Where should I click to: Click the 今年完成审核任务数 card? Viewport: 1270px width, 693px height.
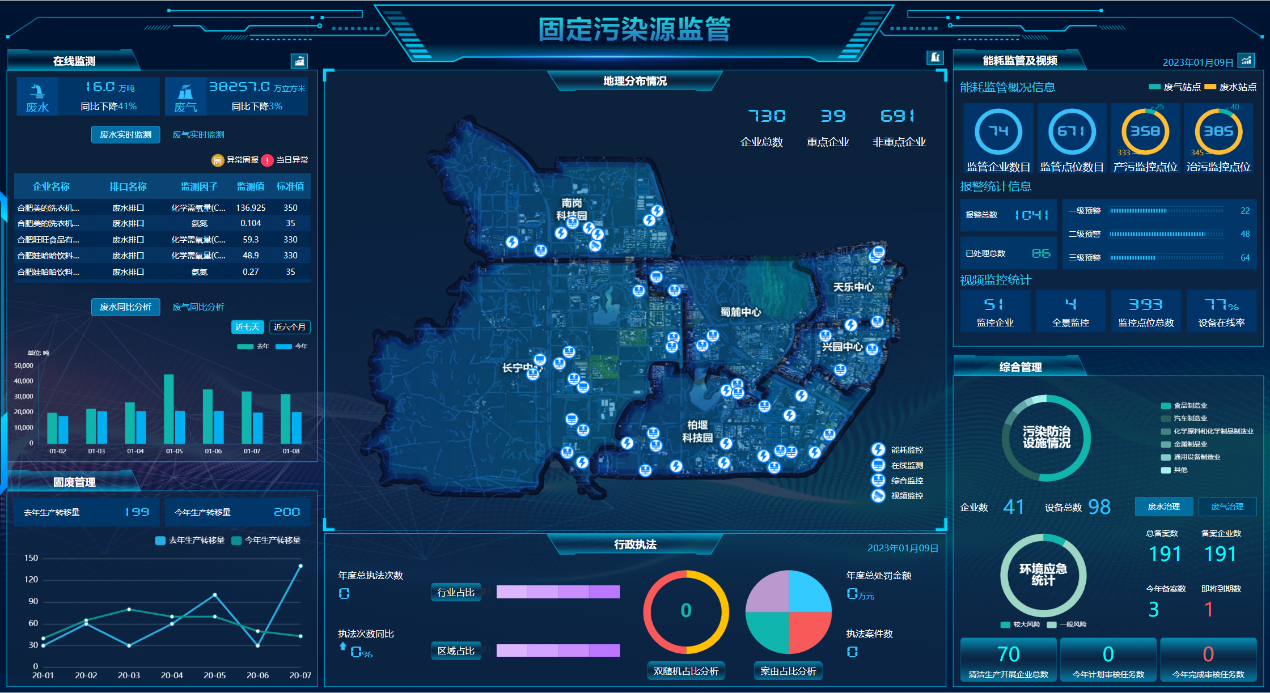click(1208, 661)
